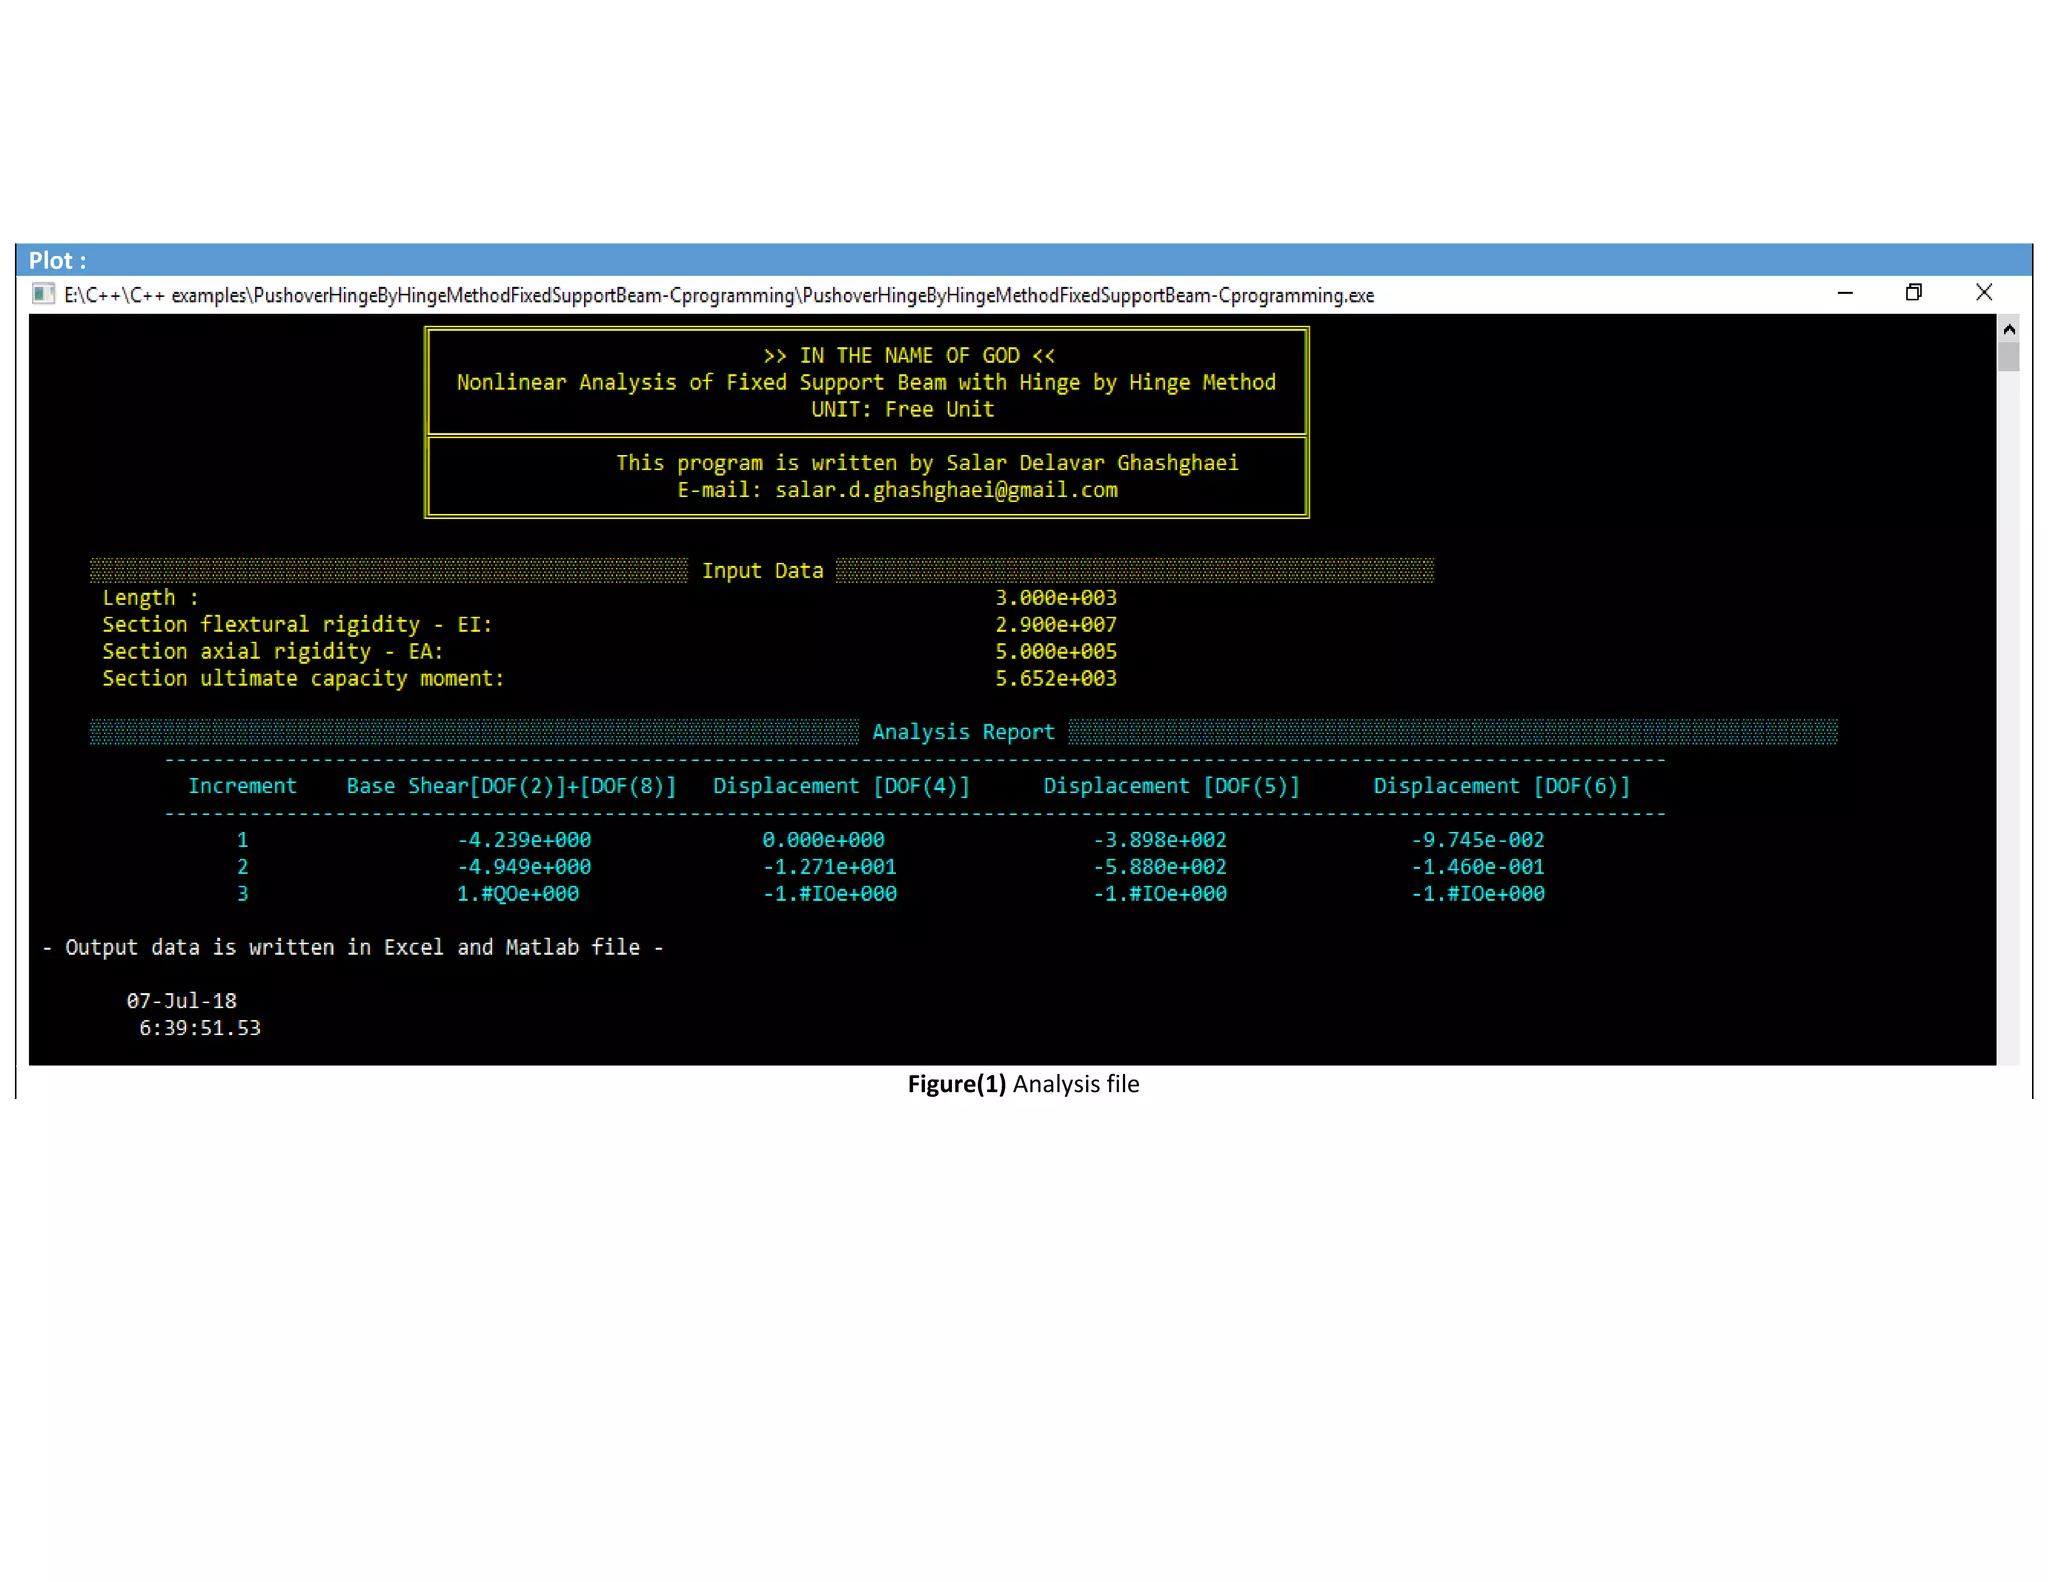Click increment number 1
The width and height of the screenshot is (2048, 1582).
pos(242,840)
